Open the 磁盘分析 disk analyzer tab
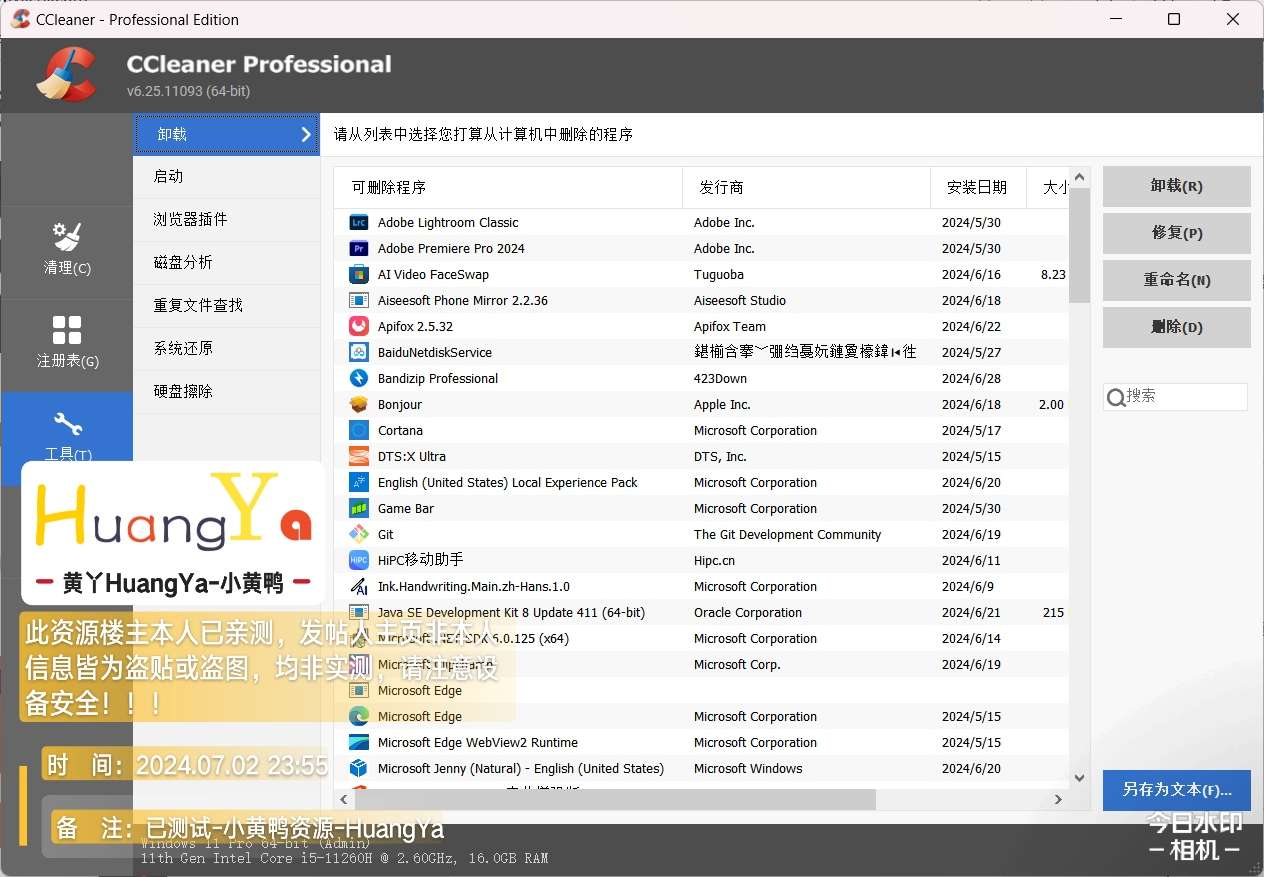The height and width of the screenshot is (877, 1264). click(x=183, y=263)
